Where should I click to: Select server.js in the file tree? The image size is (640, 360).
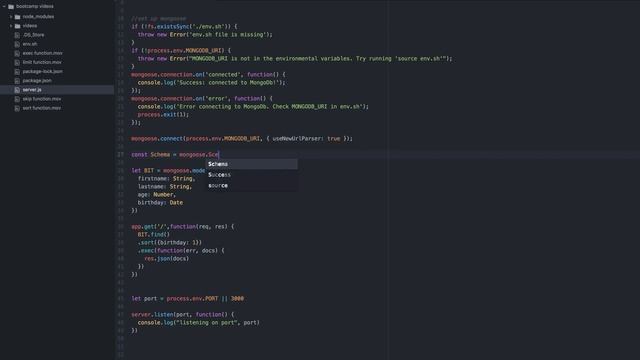click(x=32, y=90)
